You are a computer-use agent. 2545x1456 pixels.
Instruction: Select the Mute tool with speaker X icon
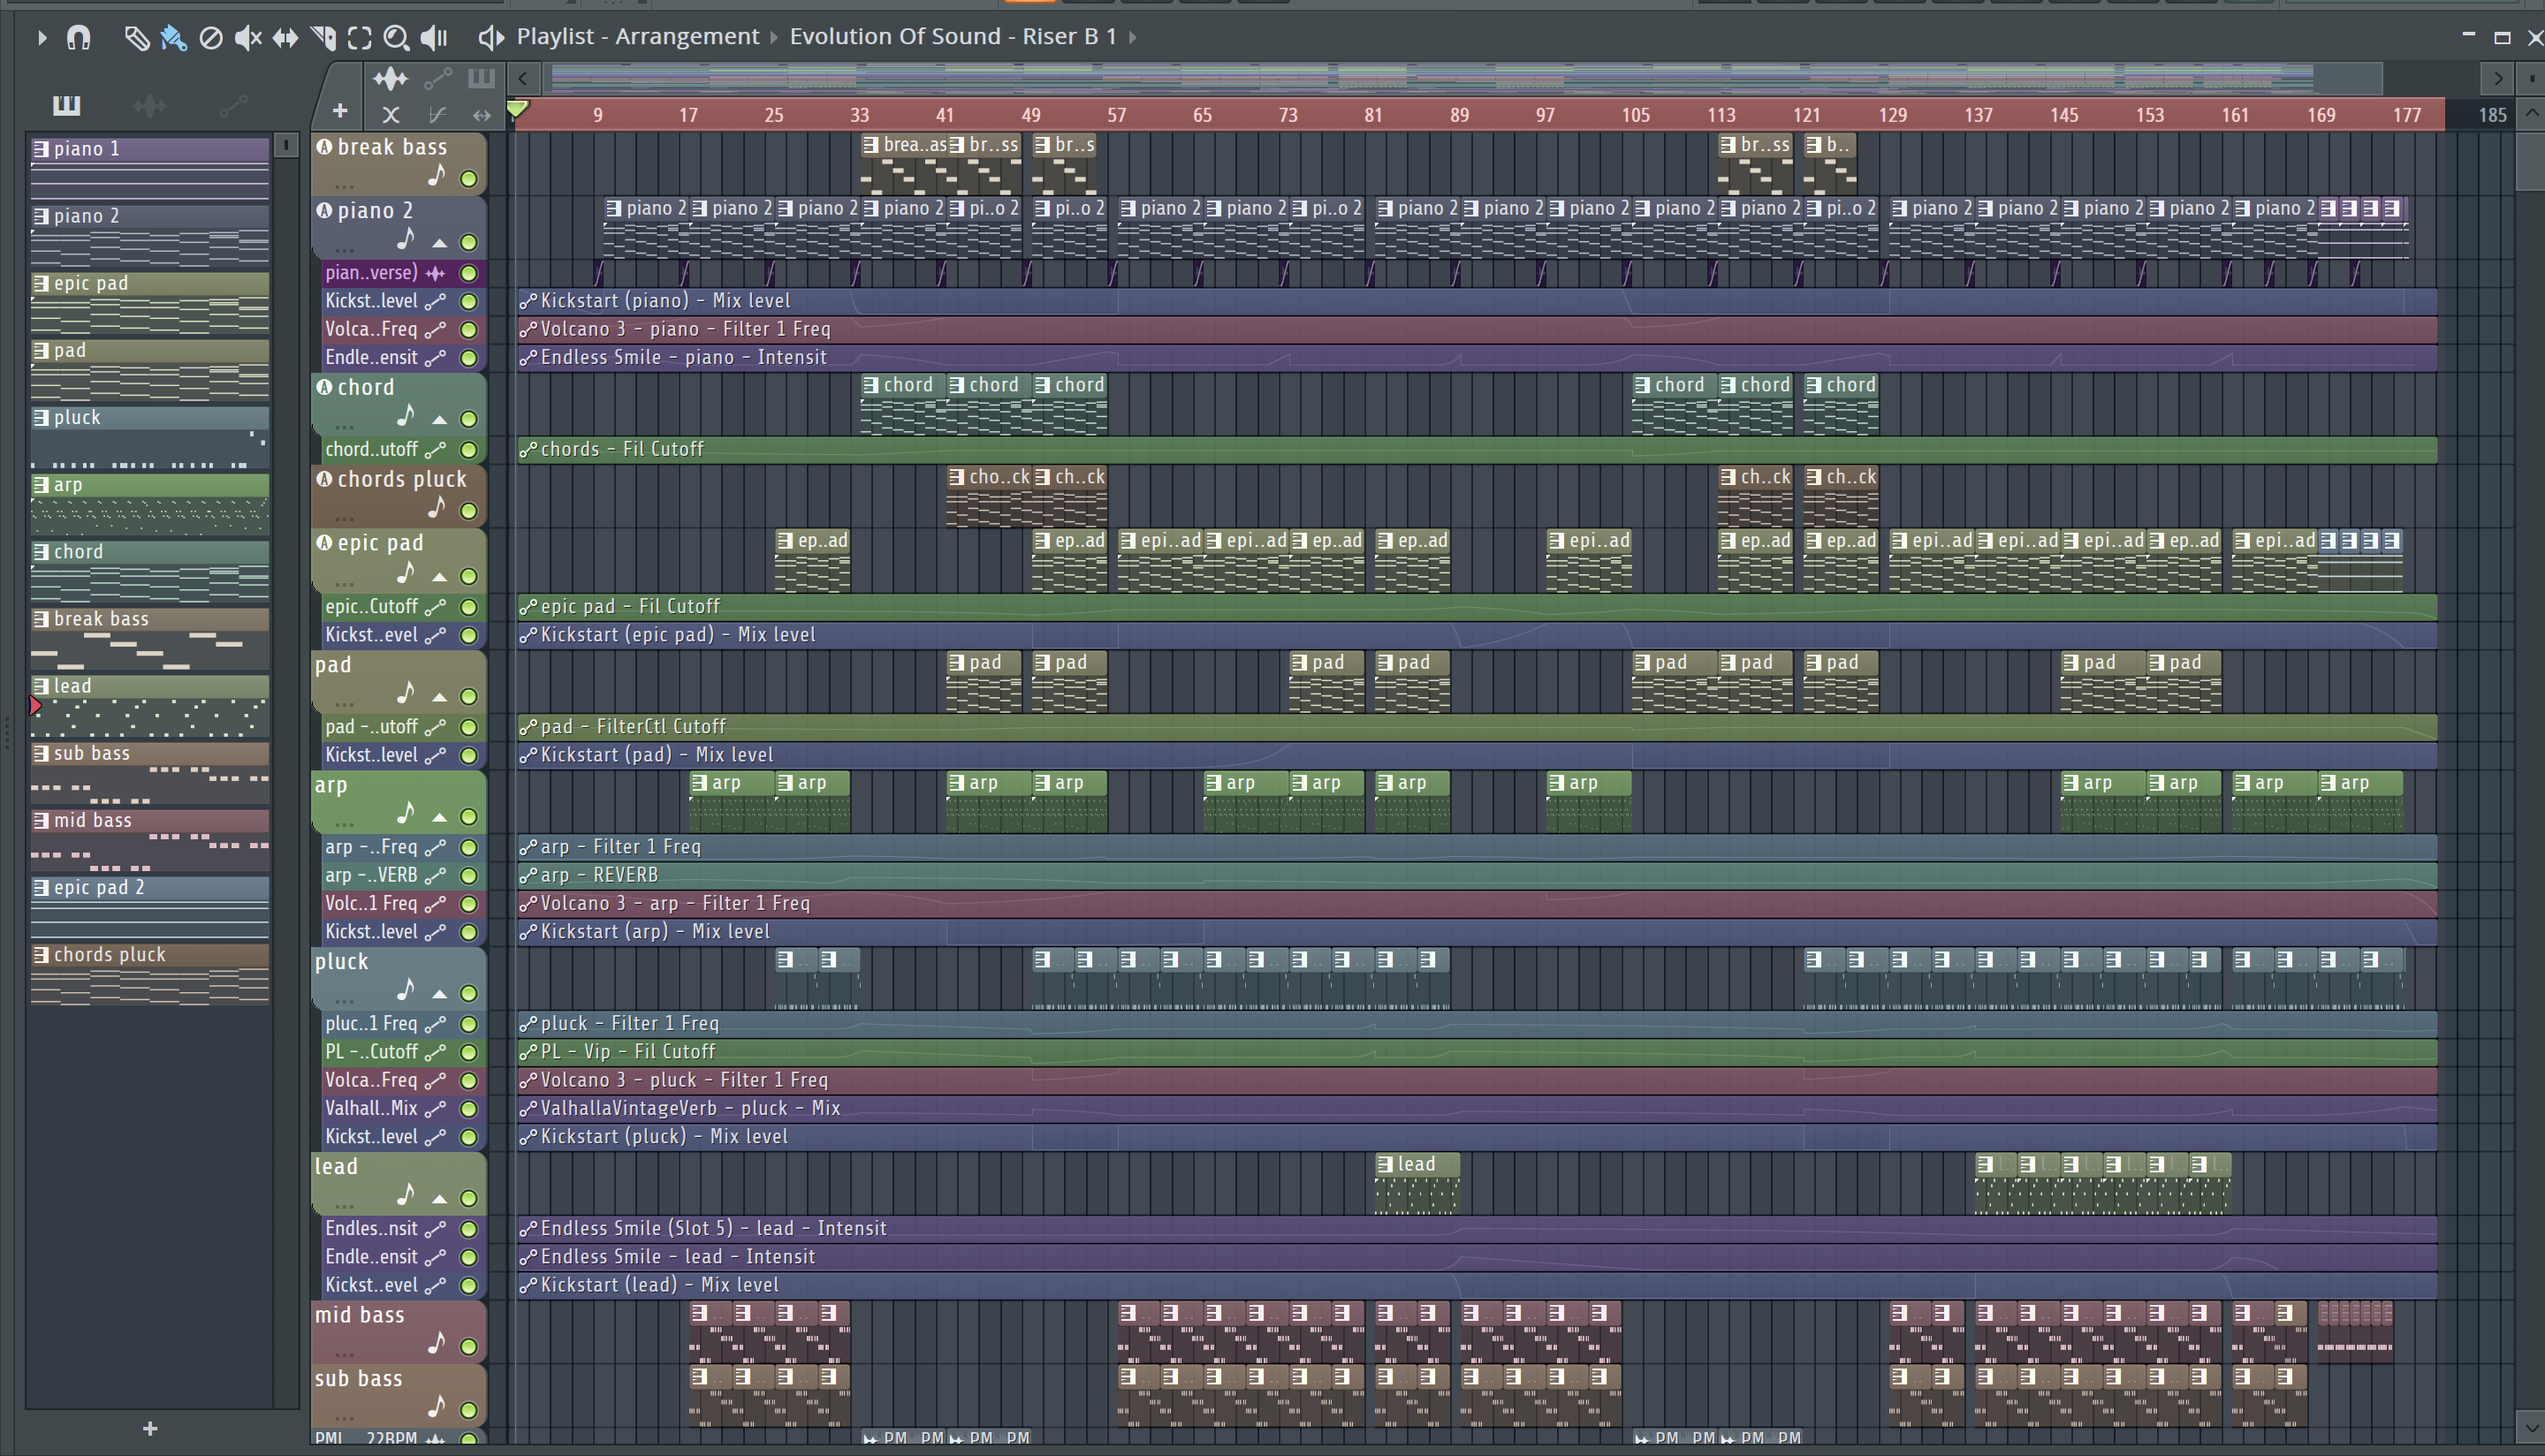coord(247,38)
